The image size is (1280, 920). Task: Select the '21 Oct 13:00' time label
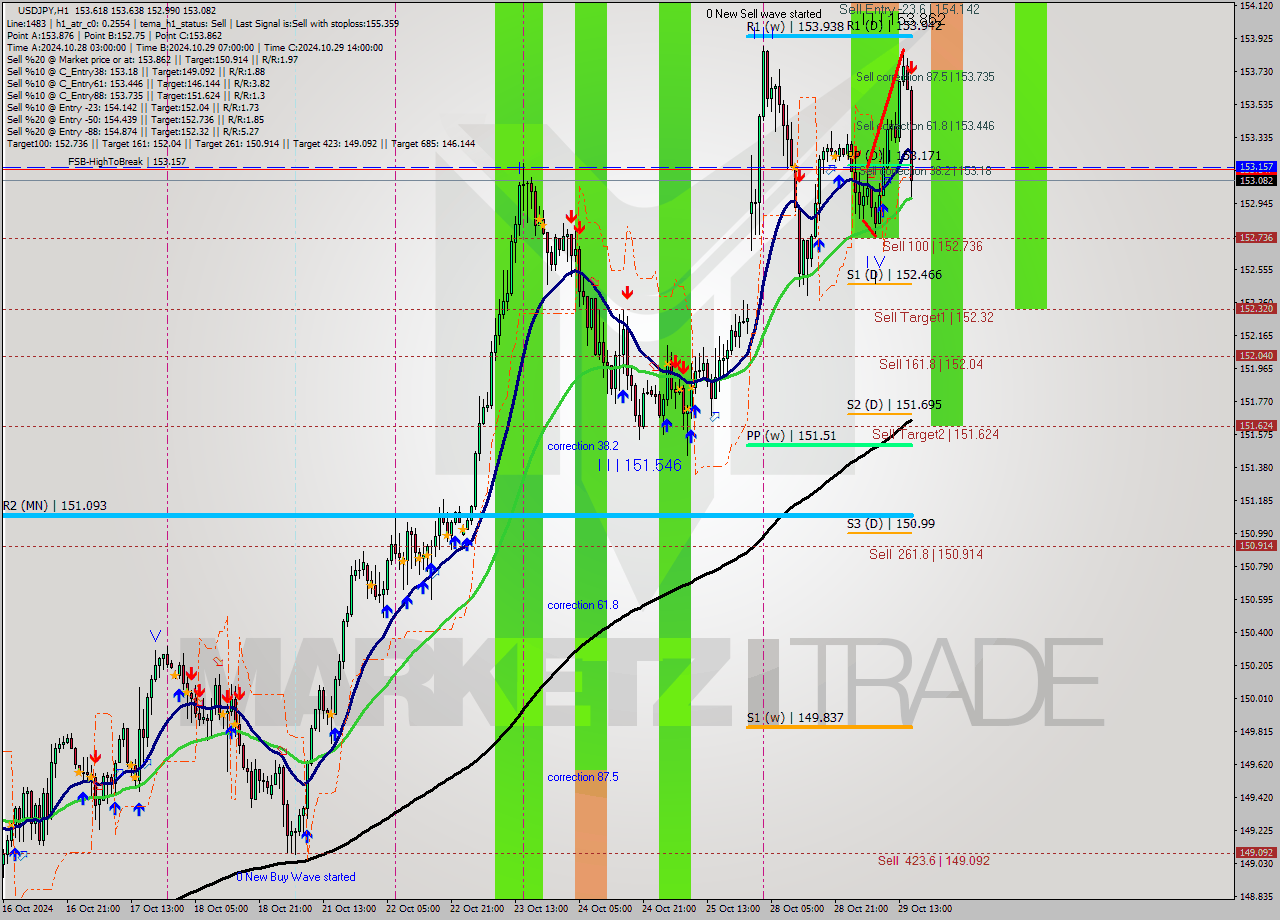[x=347, y=909]
